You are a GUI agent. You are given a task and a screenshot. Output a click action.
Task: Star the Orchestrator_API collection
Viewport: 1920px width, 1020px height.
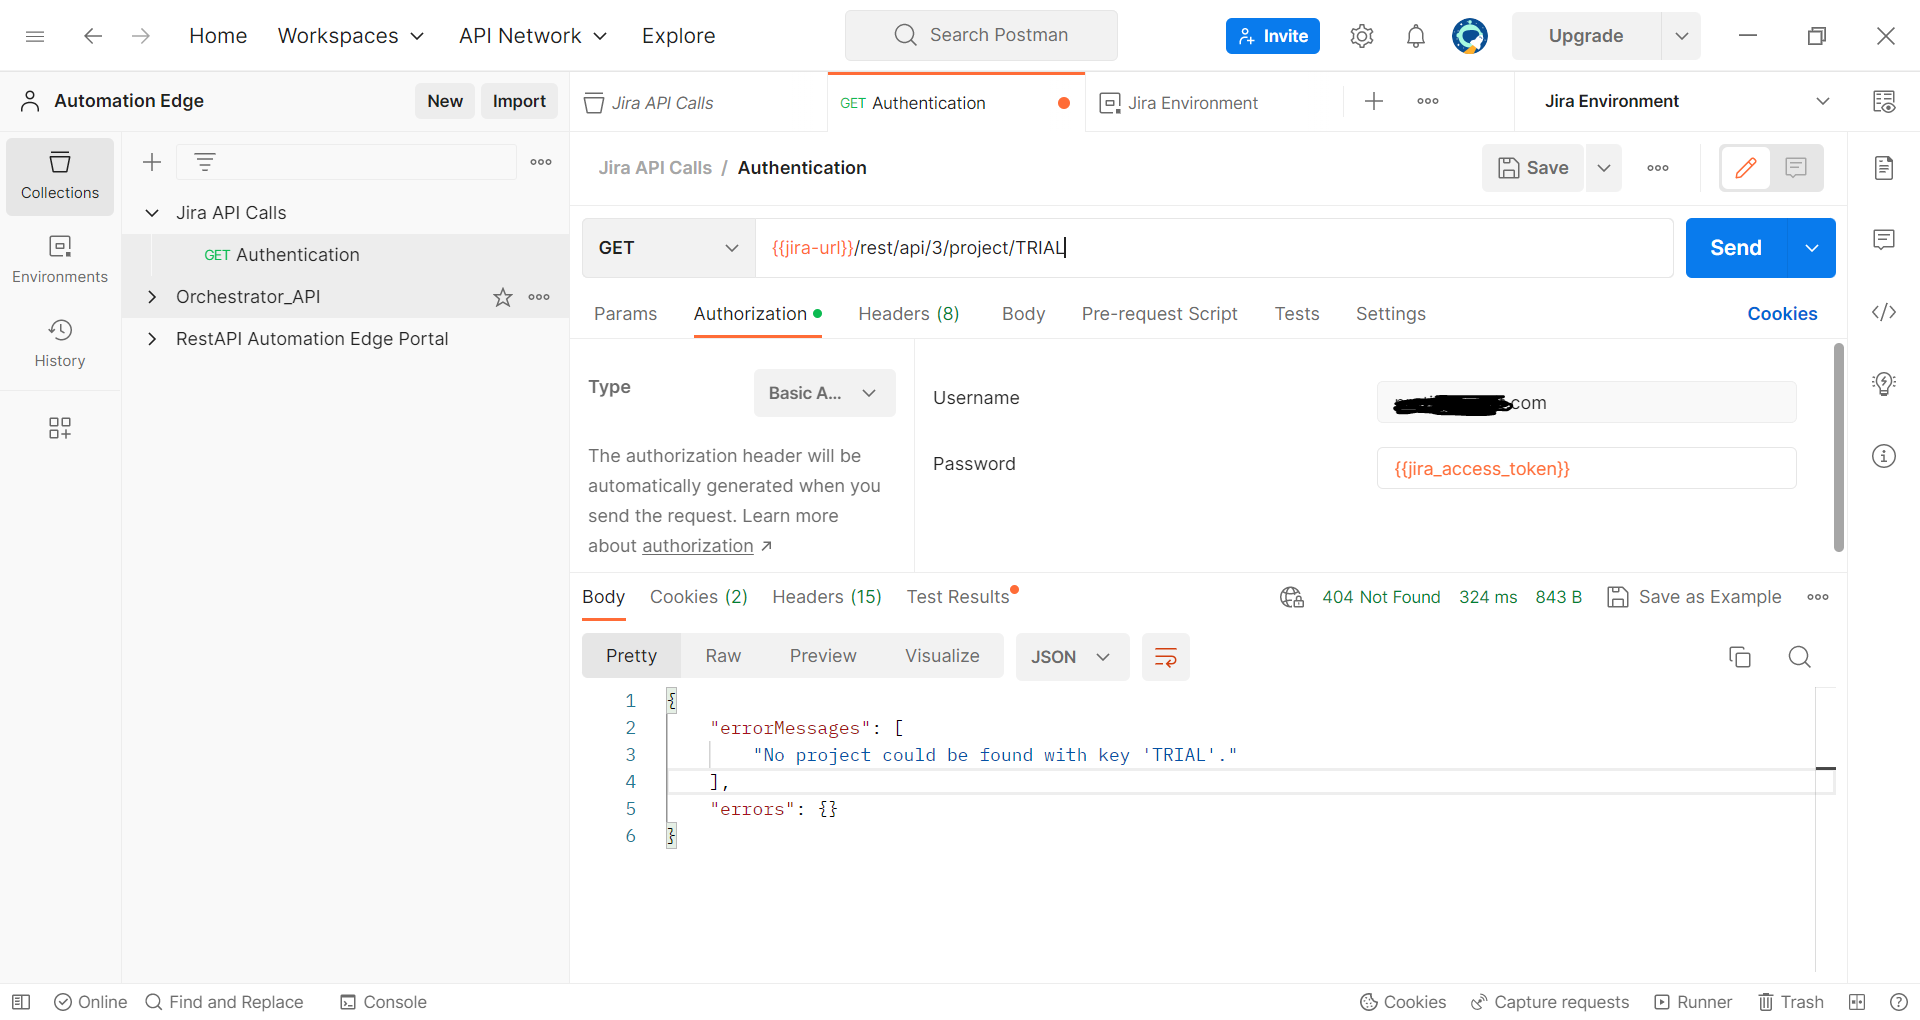tap(502, 296)
